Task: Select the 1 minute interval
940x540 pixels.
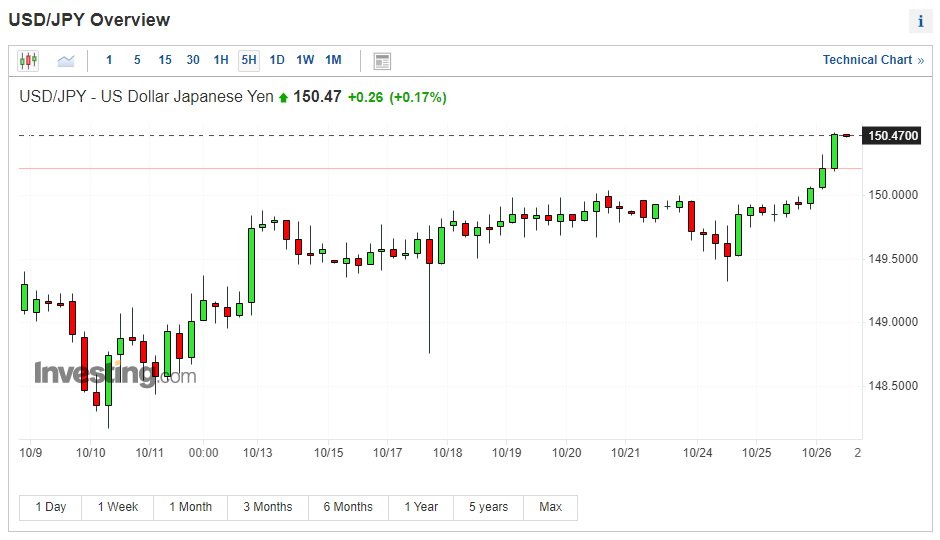Action: point(109,60)
